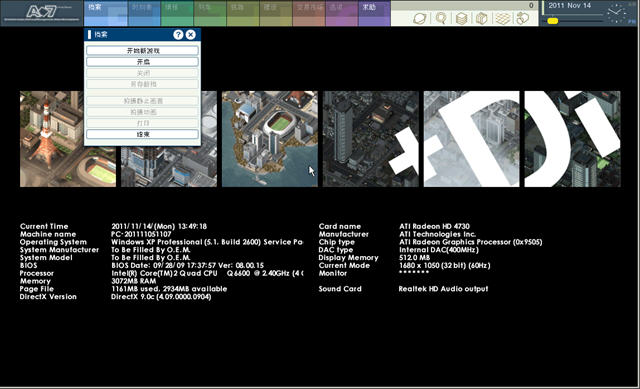
Task: Click the grid layers icon
Action: pos(502,18)
